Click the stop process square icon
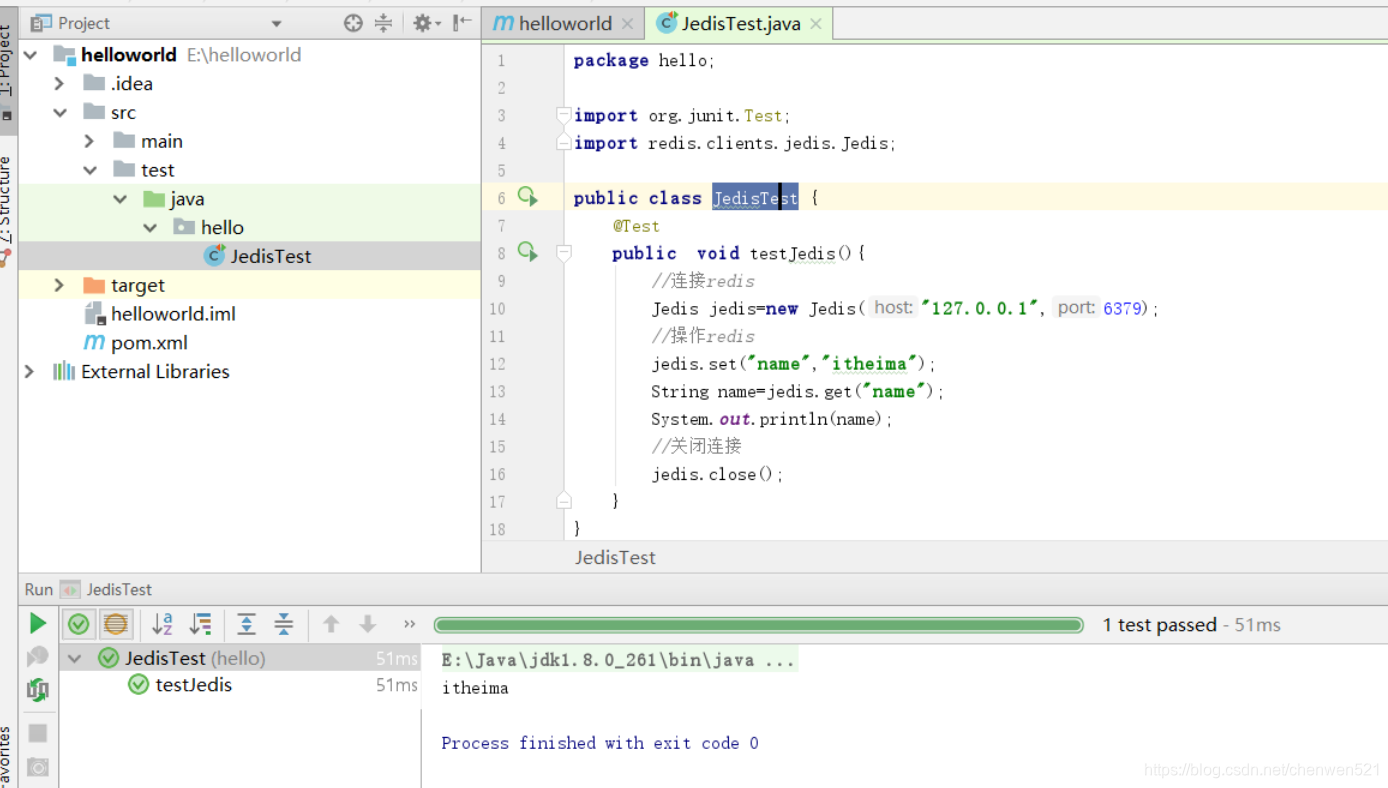Screen dimensions: 1388x788 38,733
